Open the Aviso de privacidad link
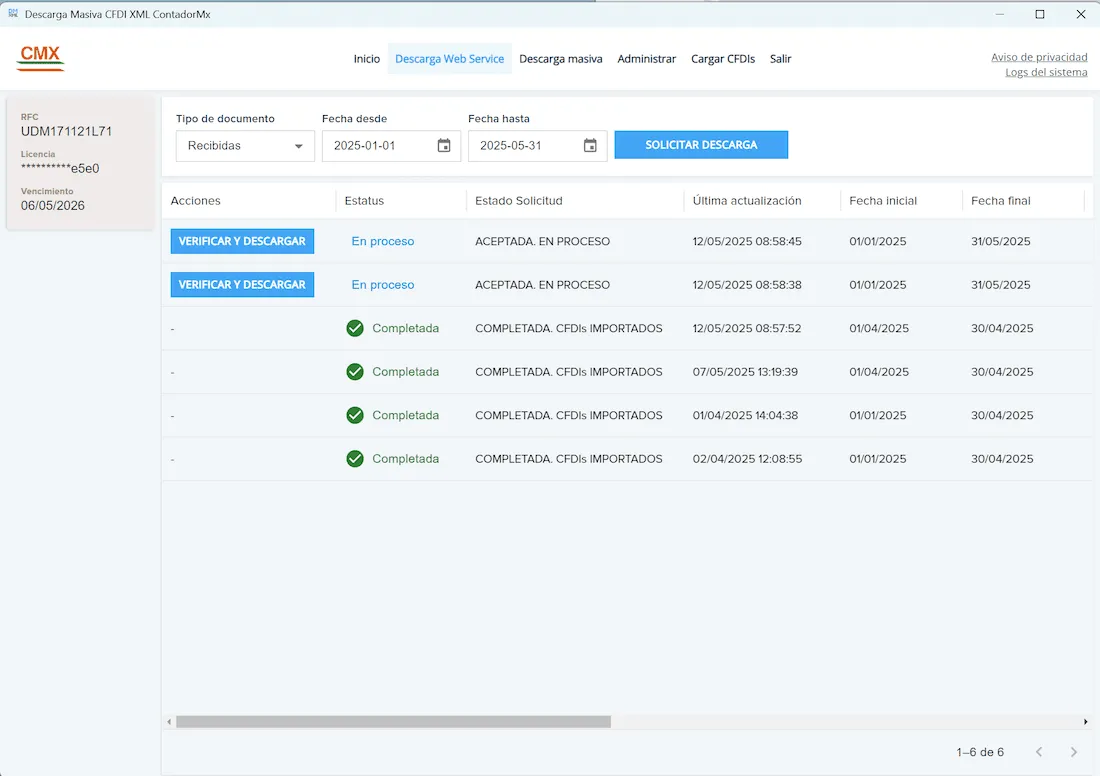Image resolution: width=1100 pixels, height=776 pixels. point(1039,57)
